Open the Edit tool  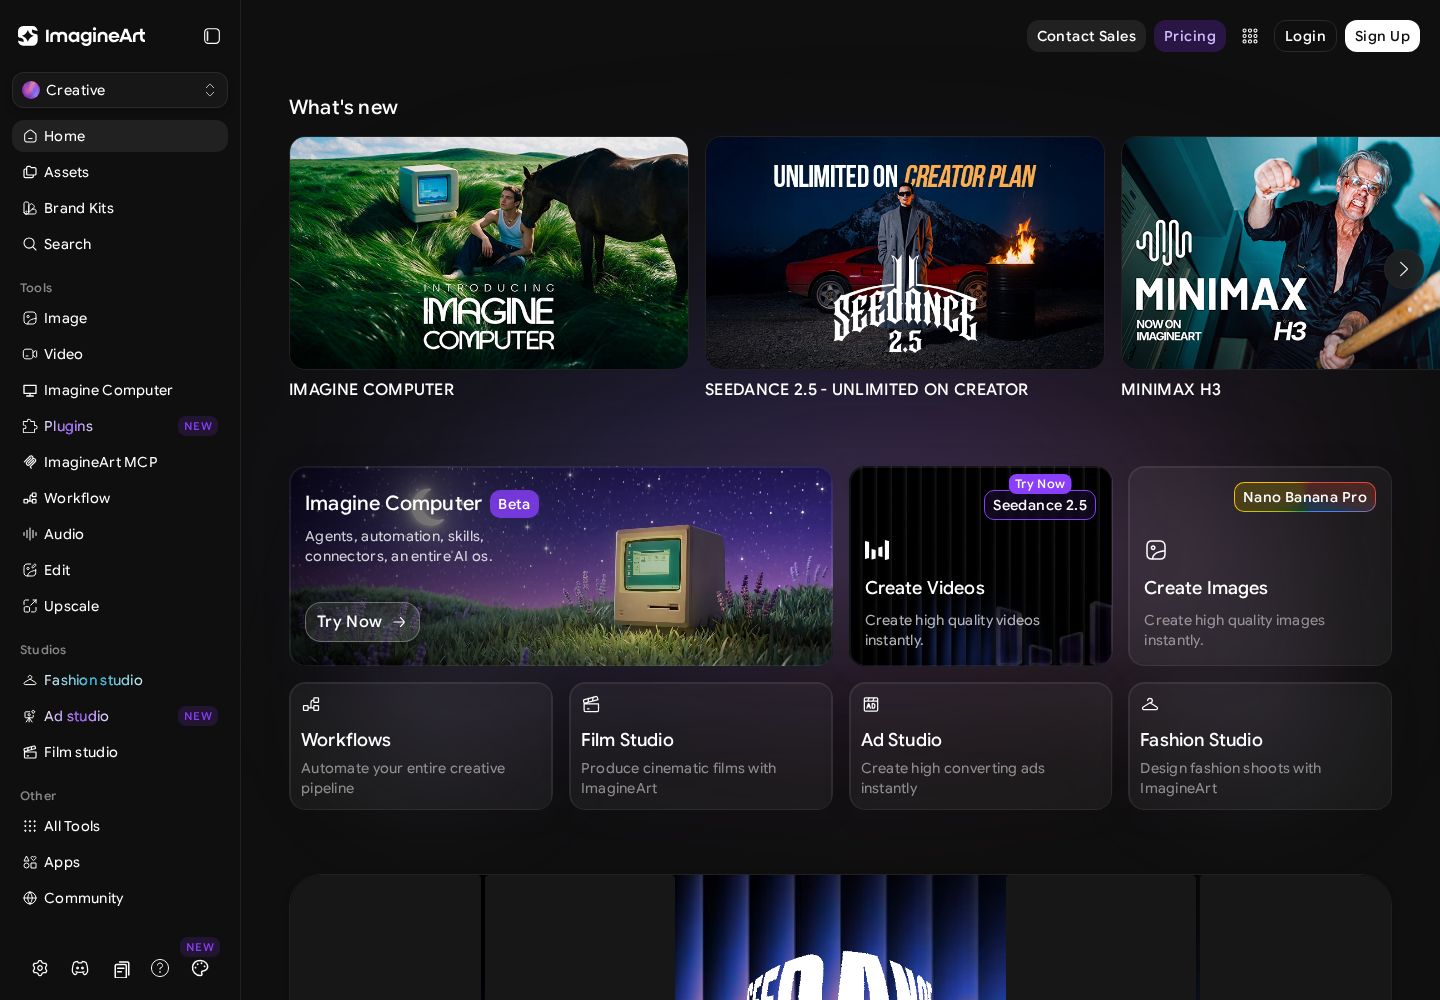click(x=120, y=570)
